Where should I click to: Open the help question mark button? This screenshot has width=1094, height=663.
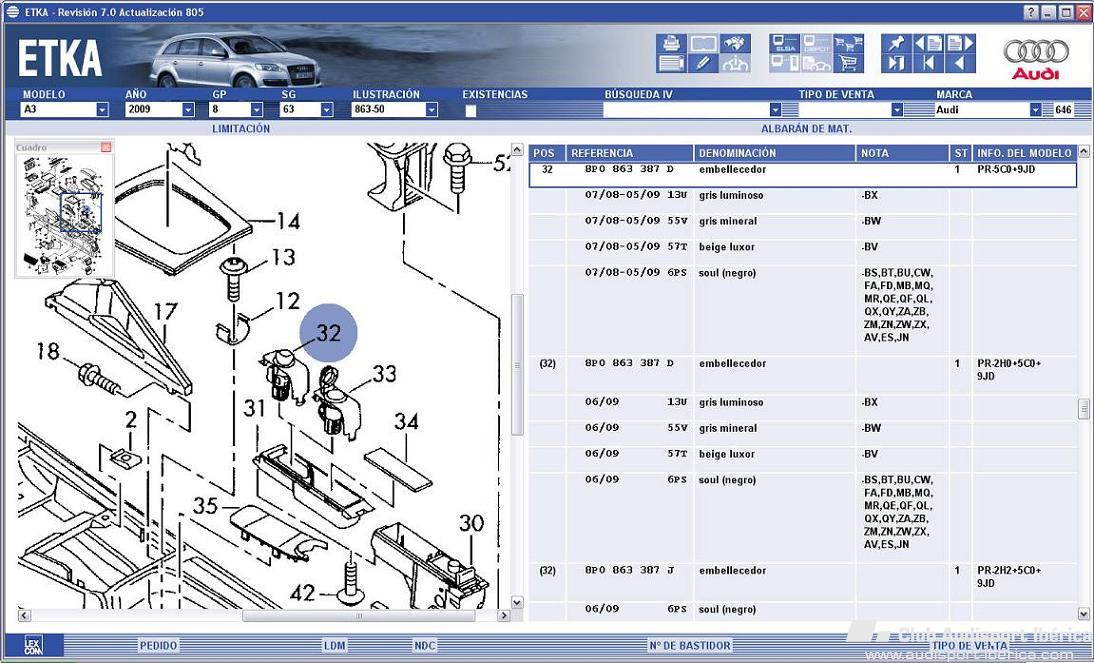(1031, 13)
